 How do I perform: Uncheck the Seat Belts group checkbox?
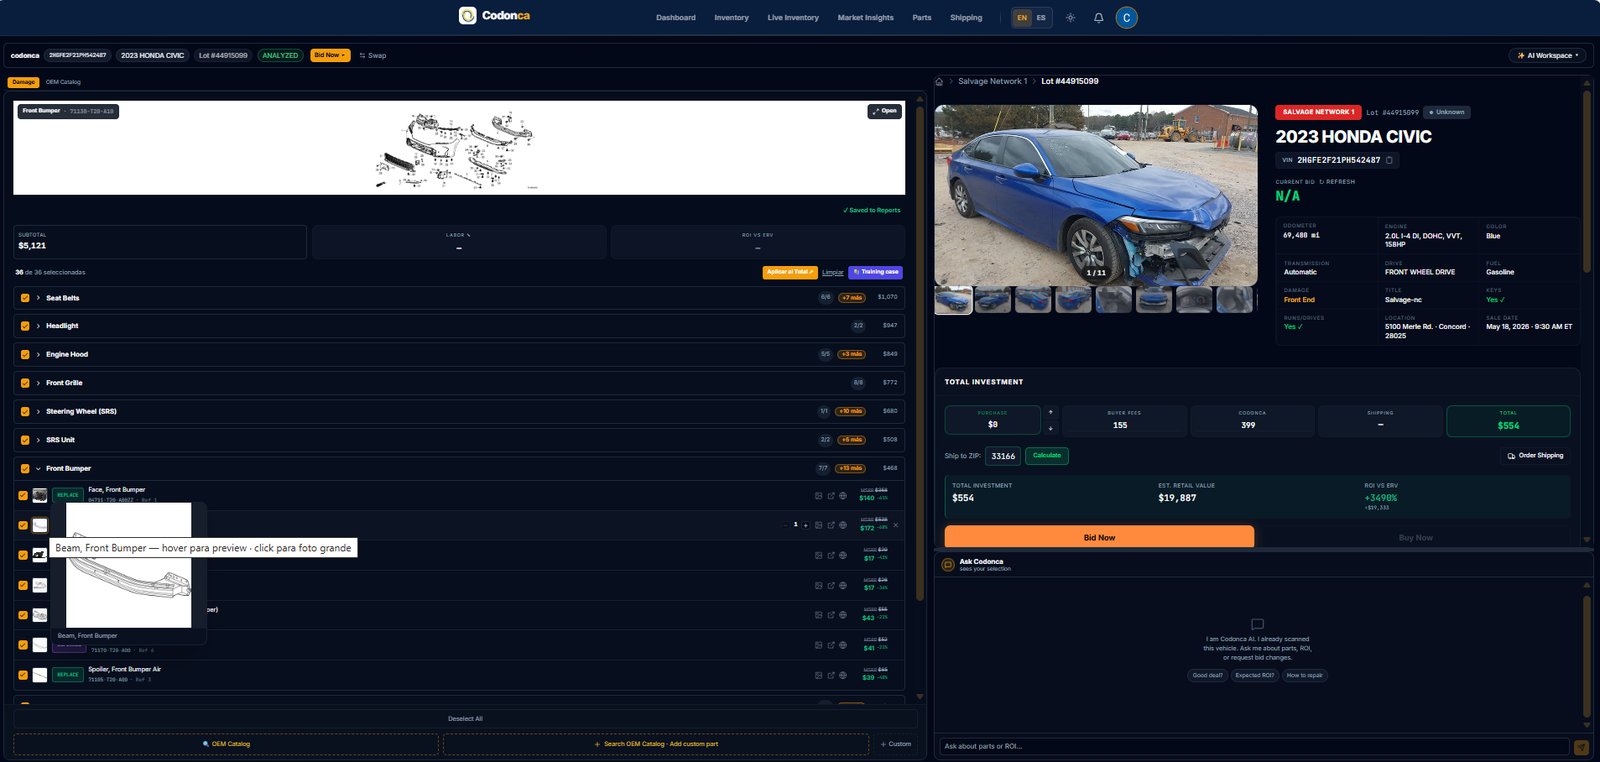pyautogui.click(x=25, y=298)
